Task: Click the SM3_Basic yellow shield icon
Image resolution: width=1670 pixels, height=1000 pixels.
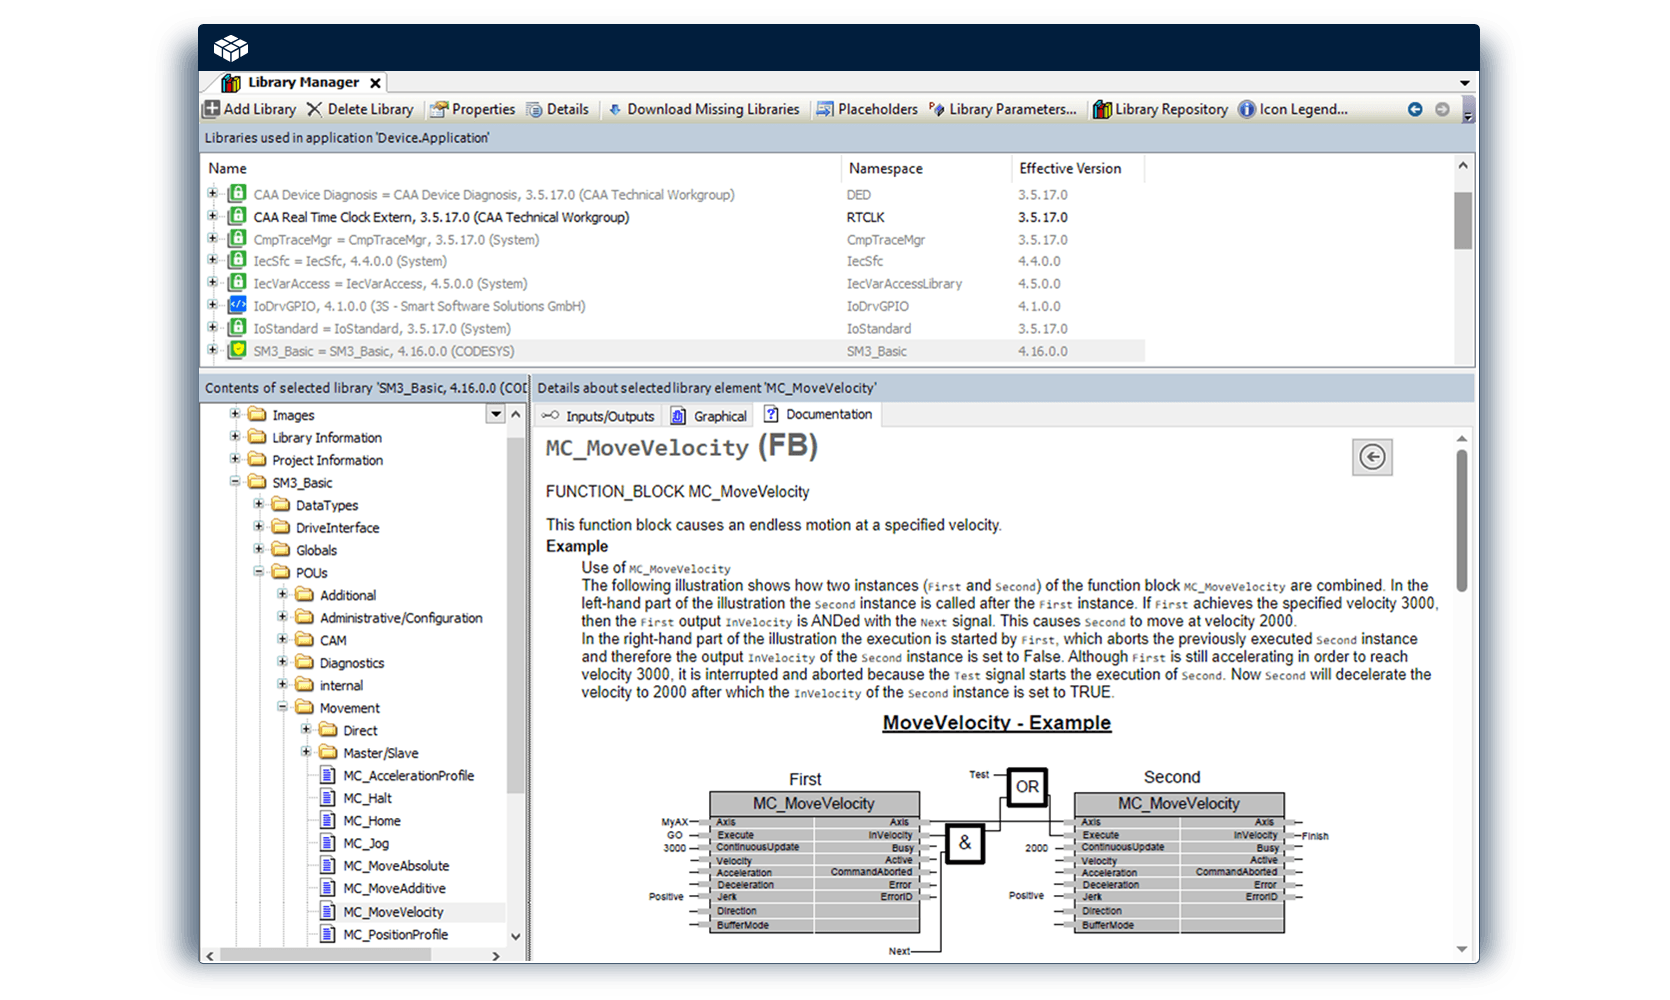Action: pos(237,350)
